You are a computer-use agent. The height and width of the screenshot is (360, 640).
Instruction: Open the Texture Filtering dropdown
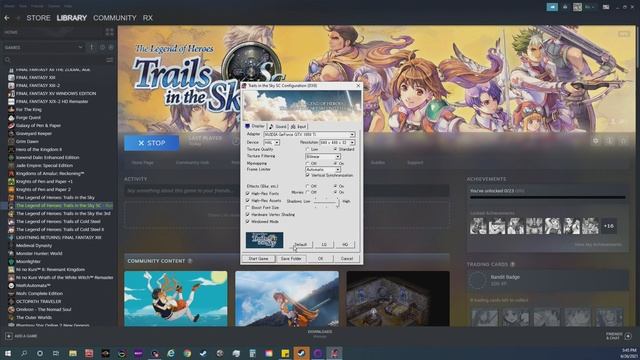coord(323,156)
